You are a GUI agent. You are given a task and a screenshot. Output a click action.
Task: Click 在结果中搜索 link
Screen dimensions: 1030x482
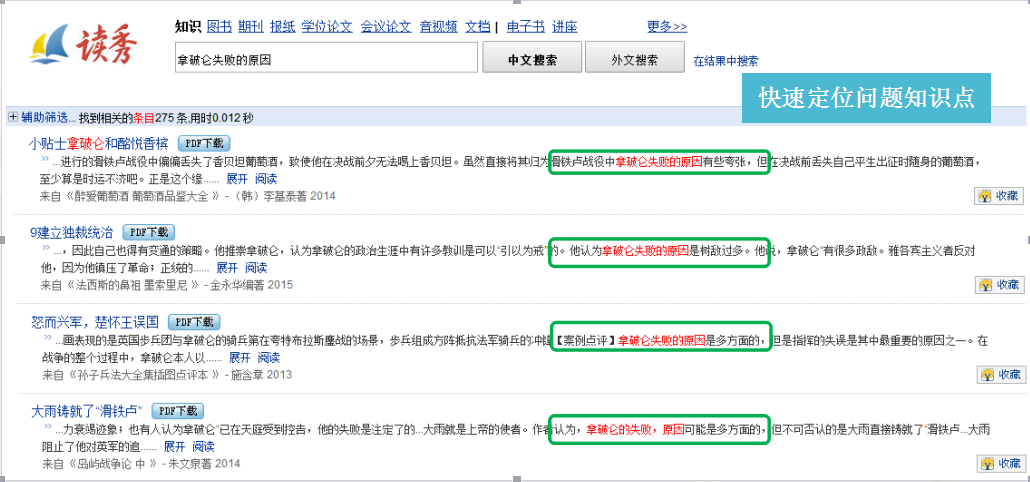[x=726, y=61]
